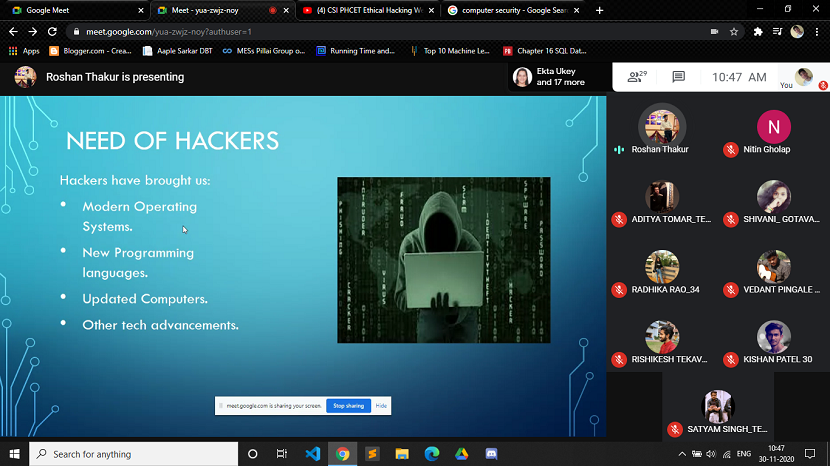Click muted mic icon beside Satyam Singh
The image size is (830, 466).
pyautogui.click(x=675, y=429)
